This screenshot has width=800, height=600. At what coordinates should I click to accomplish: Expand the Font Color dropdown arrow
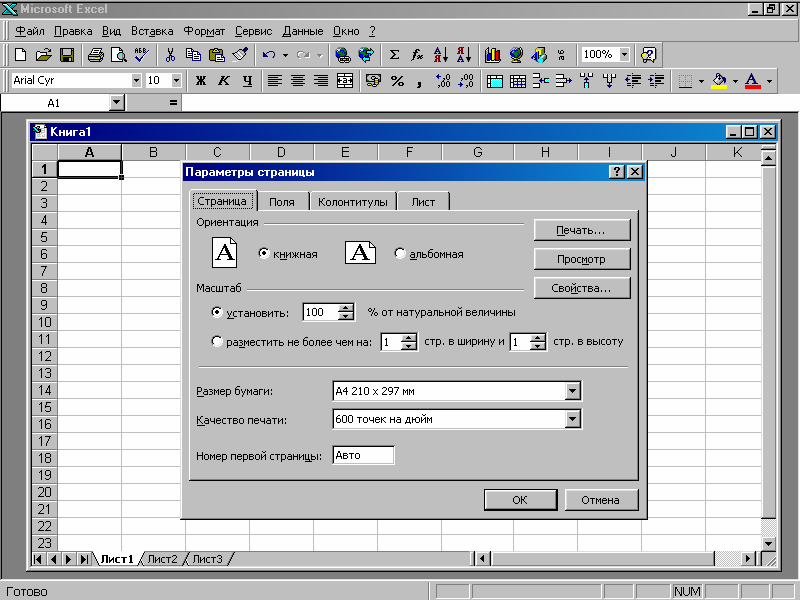tap(769, 81)
